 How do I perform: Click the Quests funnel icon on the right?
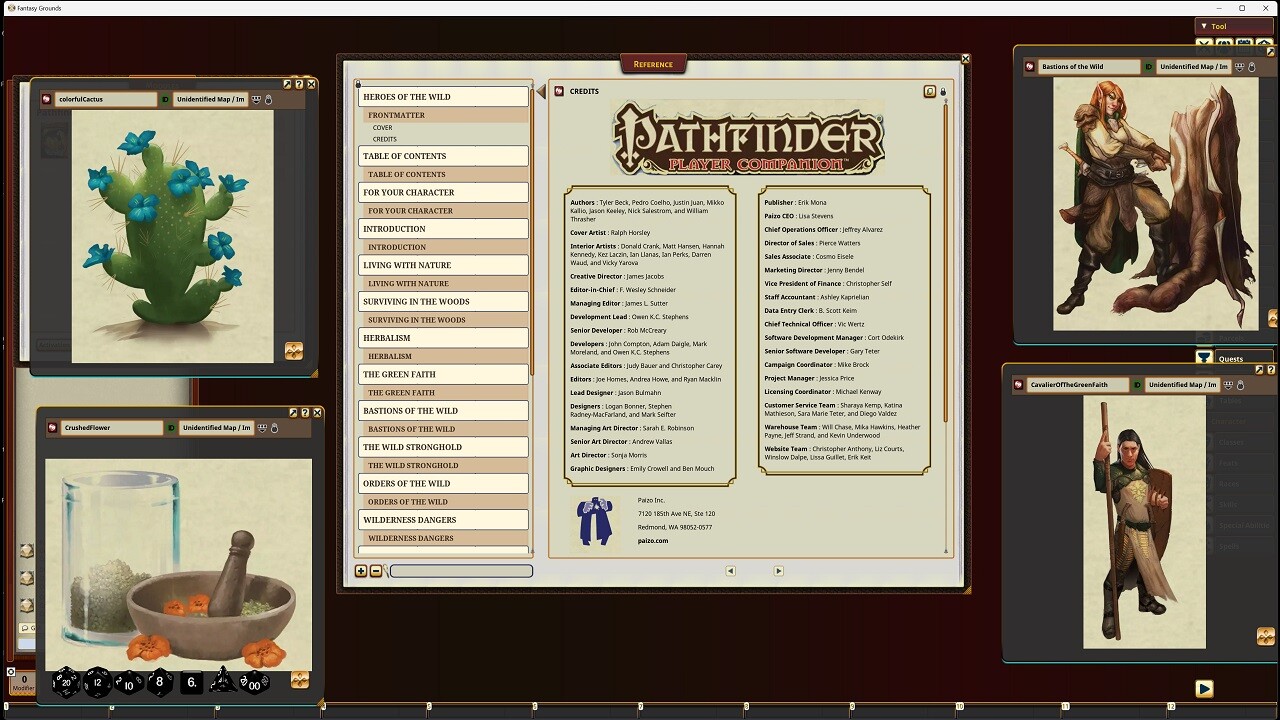(x=1203, y=358)
